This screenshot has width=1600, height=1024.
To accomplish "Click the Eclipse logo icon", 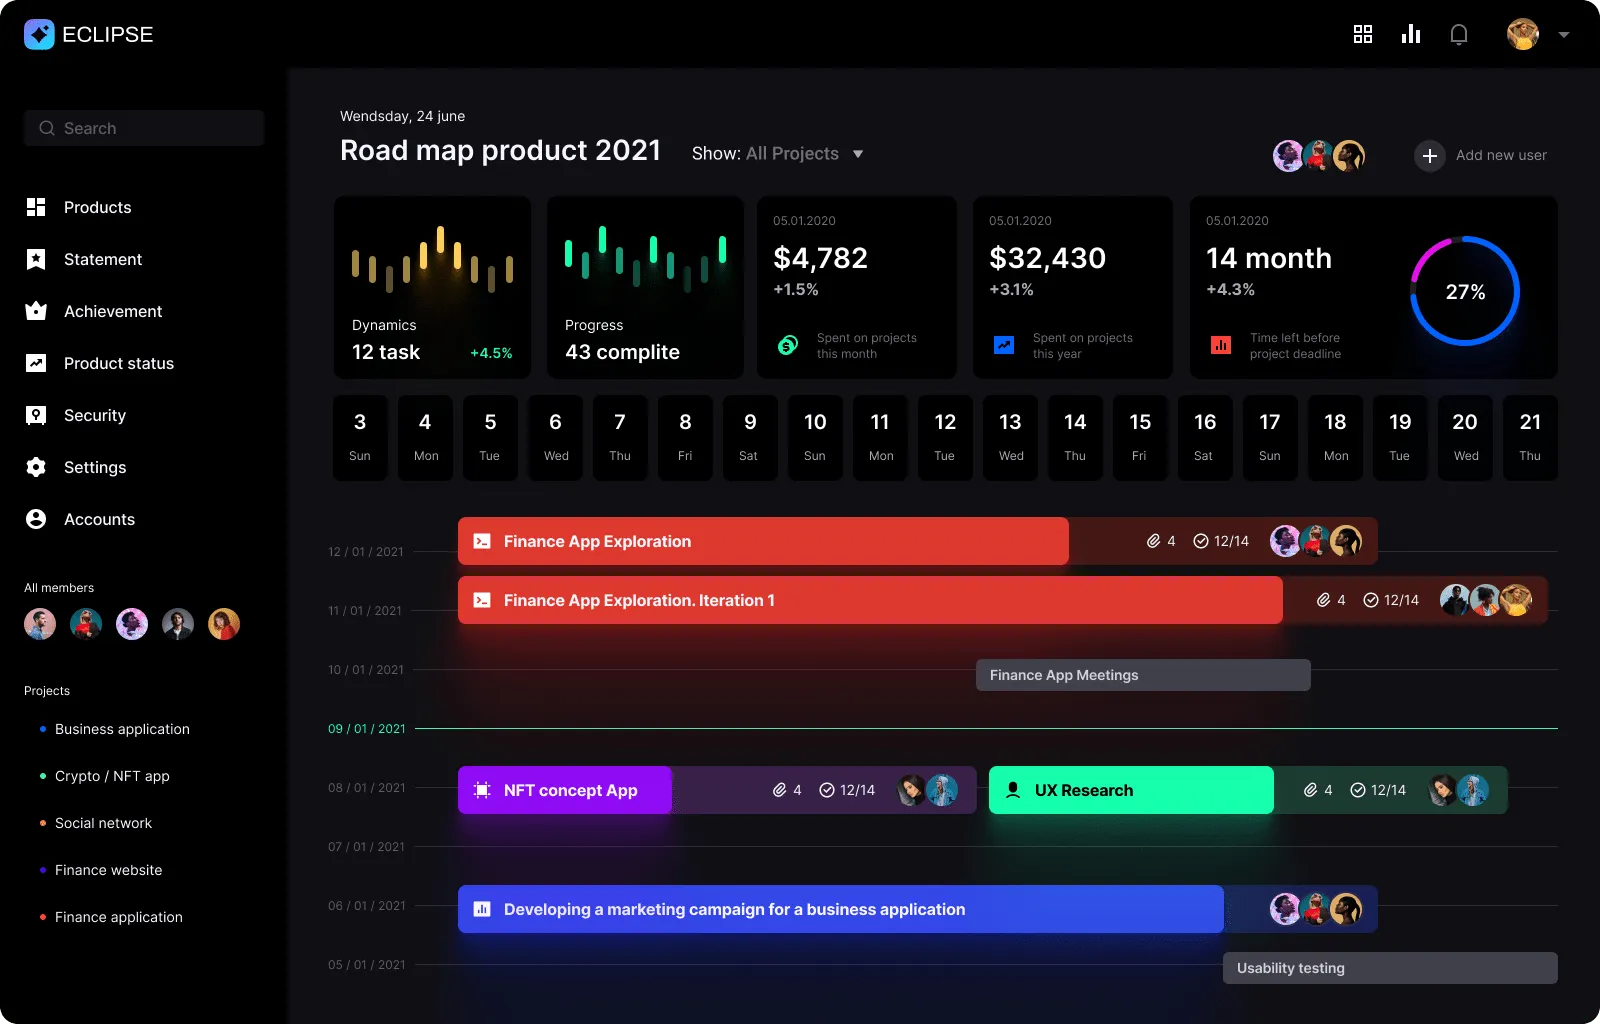I will (x=39, y=34).
